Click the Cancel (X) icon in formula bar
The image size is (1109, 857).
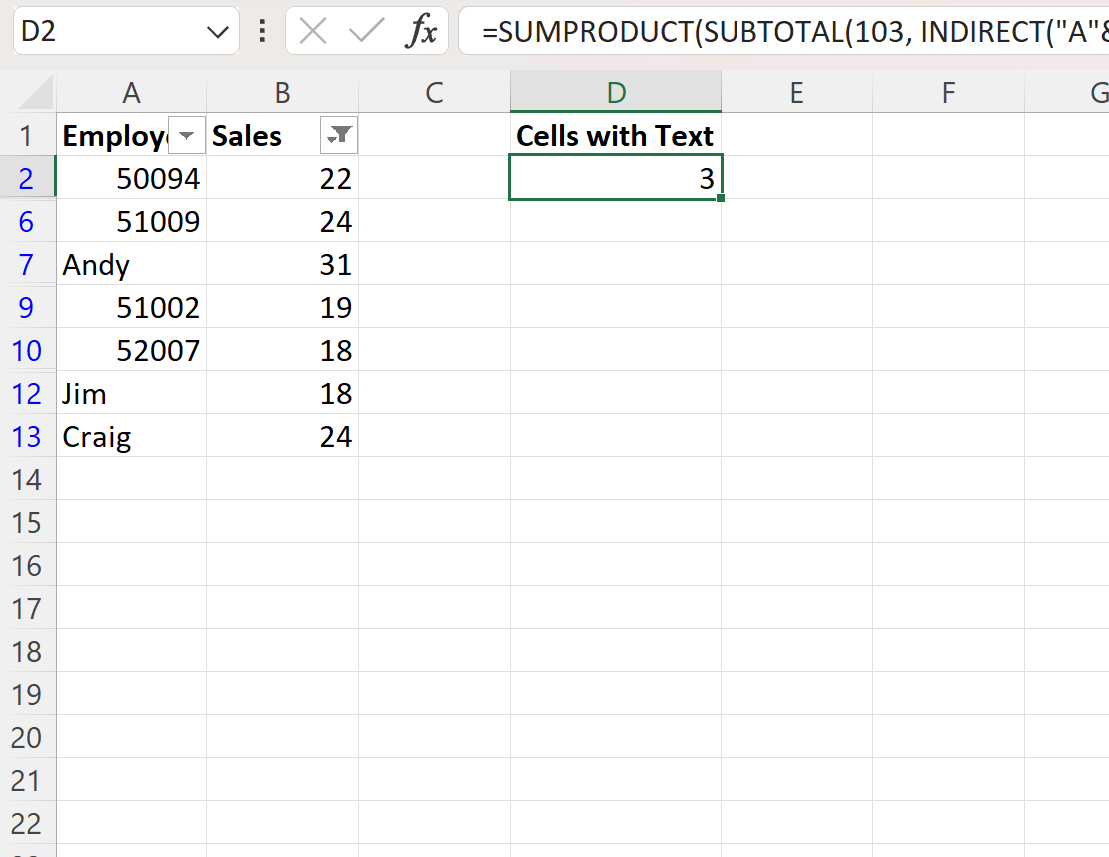(x=312, y=31)
